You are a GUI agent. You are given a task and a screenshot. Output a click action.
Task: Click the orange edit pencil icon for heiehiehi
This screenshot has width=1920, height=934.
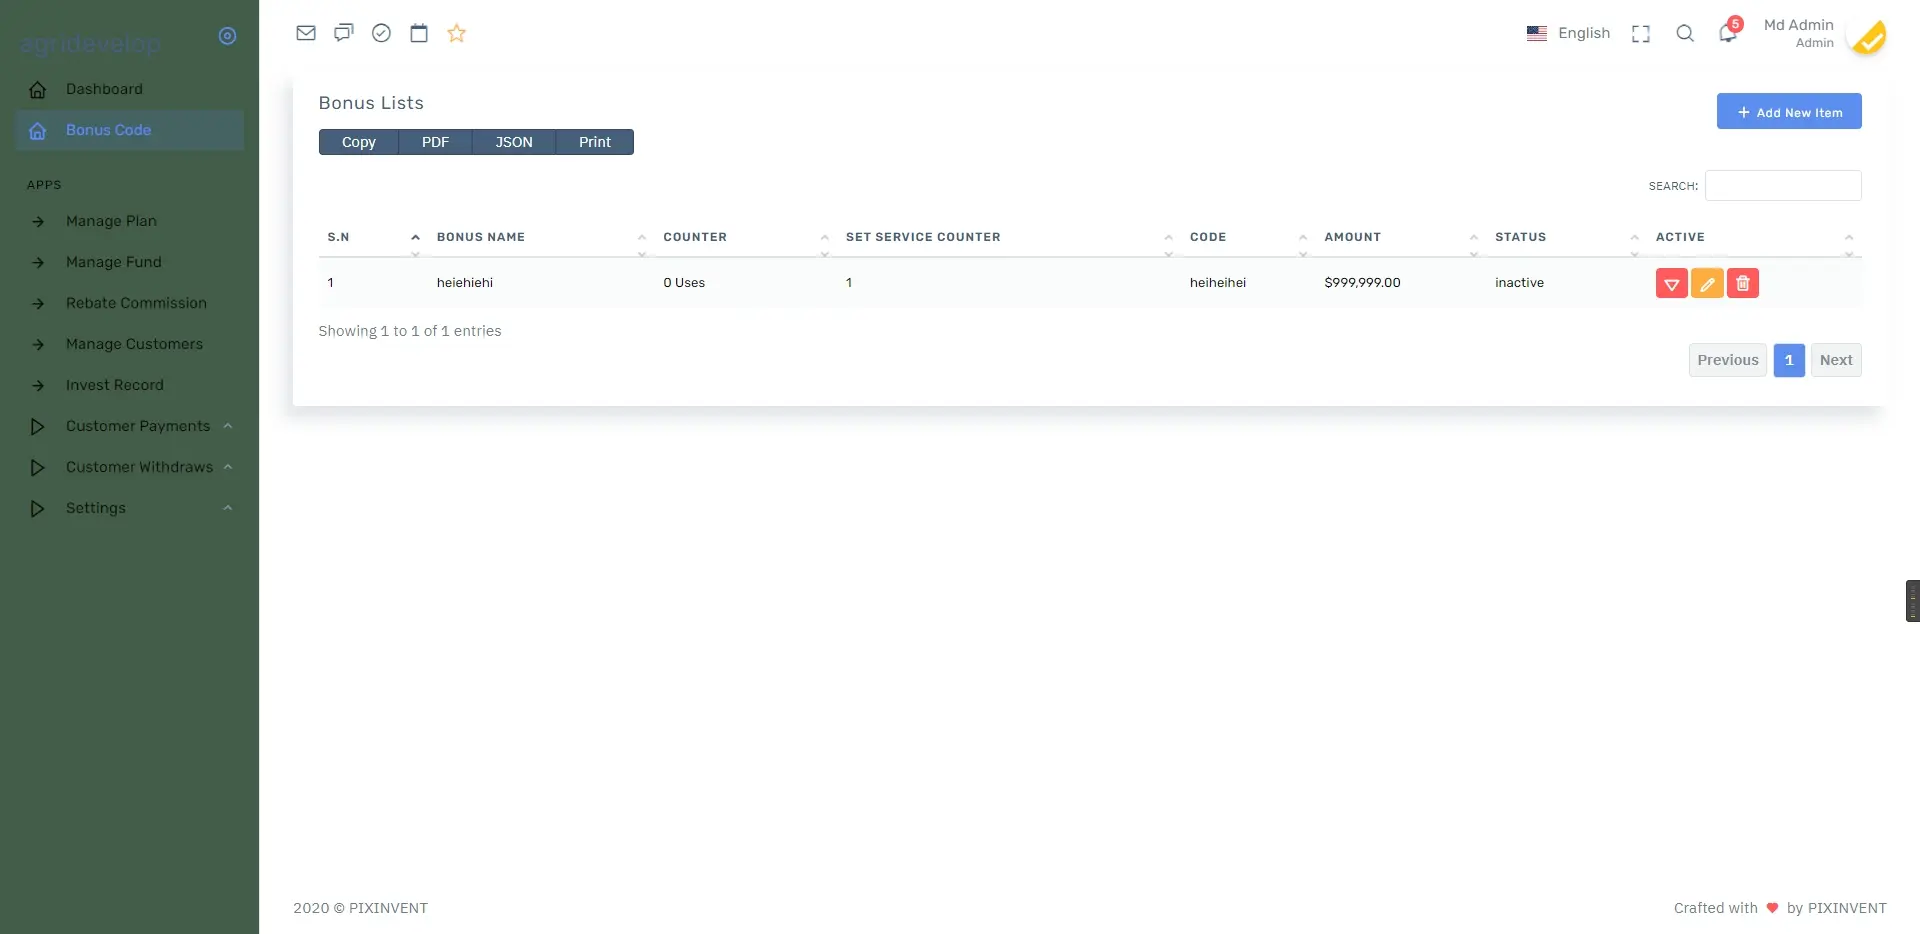1707,283
